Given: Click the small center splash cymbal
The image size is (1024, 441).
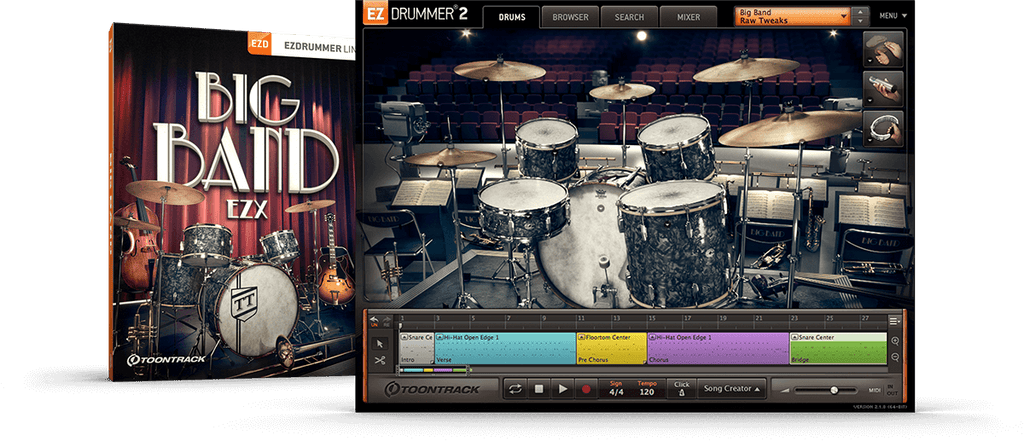Looking at the screenshot, I should [x=622, y=91].
